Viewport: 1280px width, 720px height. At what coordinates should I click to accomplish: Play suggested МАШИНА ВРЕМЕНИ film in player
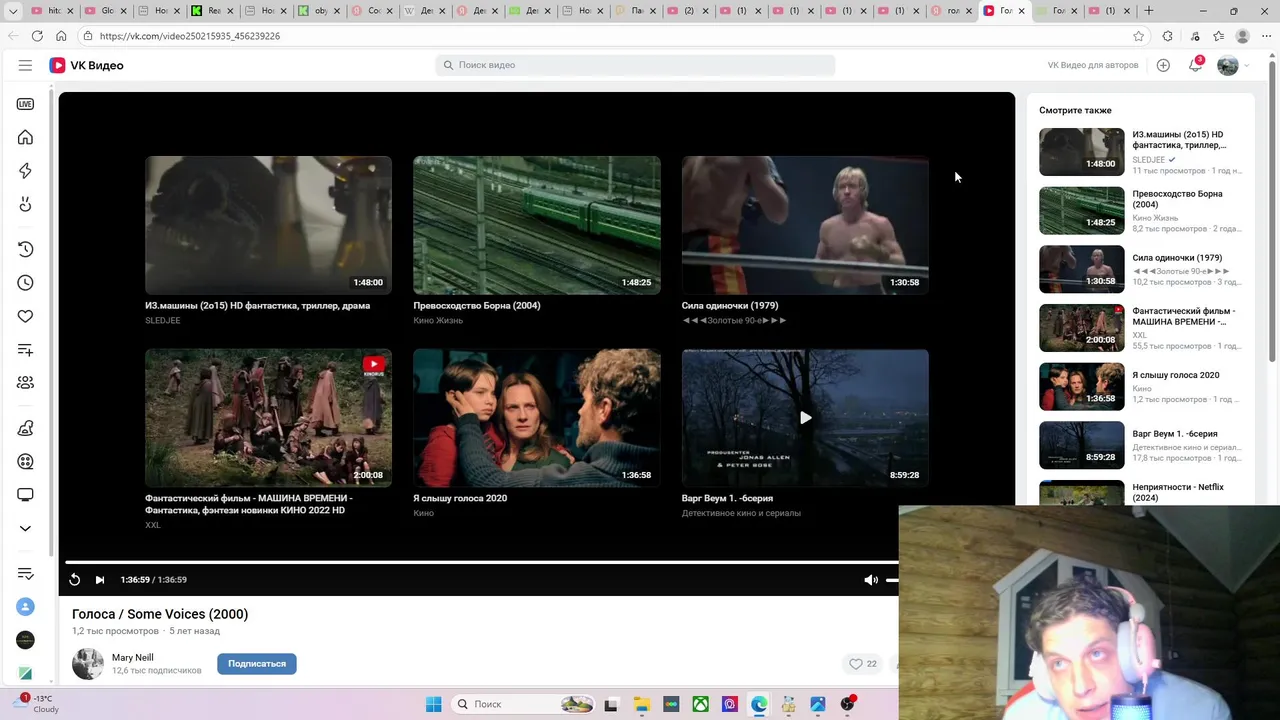268,418
